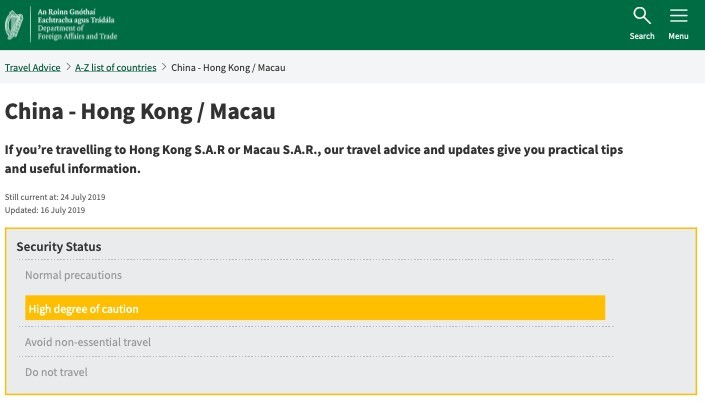The height and width of the screenshot is (405, 705).
Task: Click the yellow High degree of caution bar
Action: [x=315, y=308]
